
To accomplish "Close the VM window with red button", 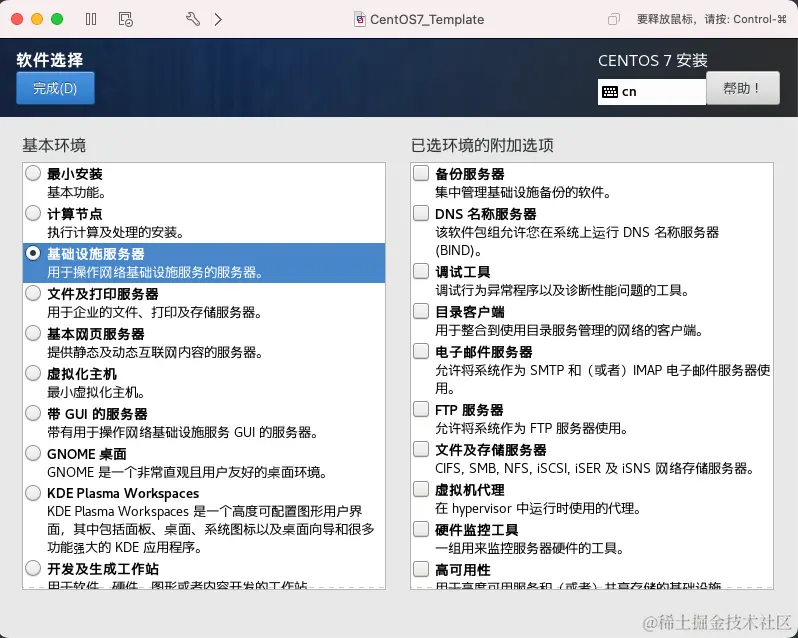I will coord(17,19).
